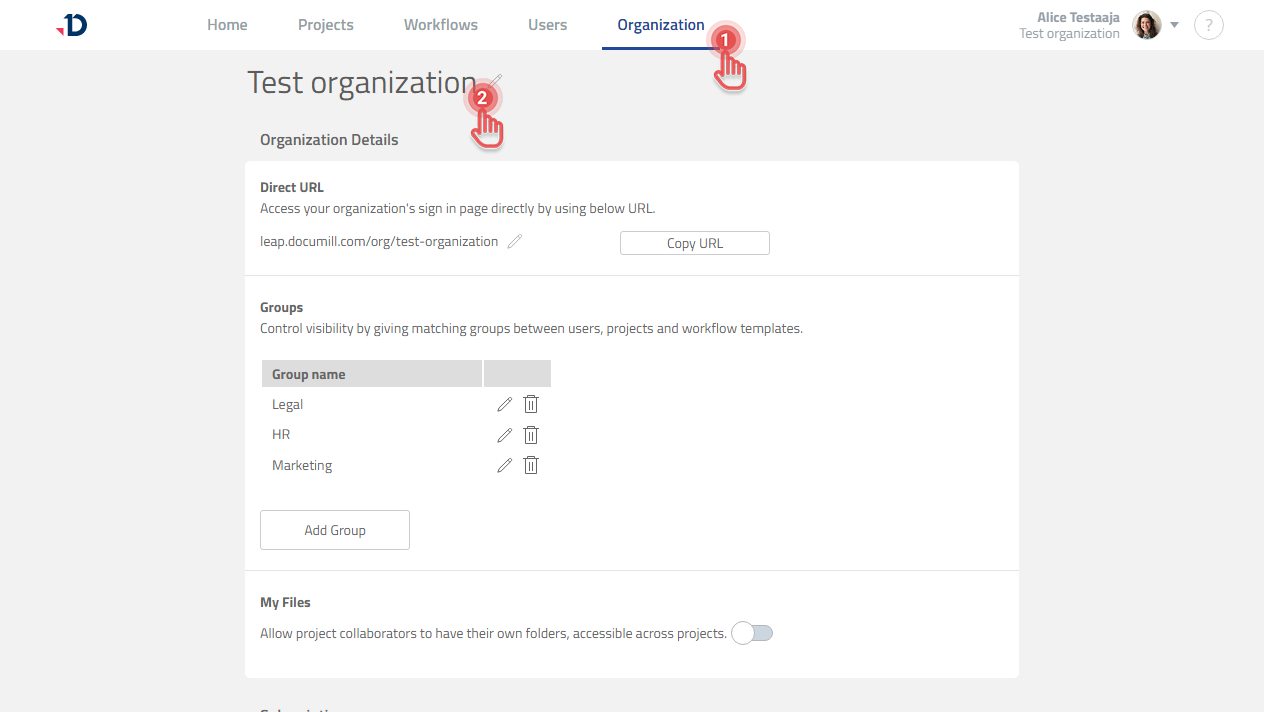This screenshot has height=712, width=1264.
Task: Click the Copy URL button
Action: click(694, 242)
